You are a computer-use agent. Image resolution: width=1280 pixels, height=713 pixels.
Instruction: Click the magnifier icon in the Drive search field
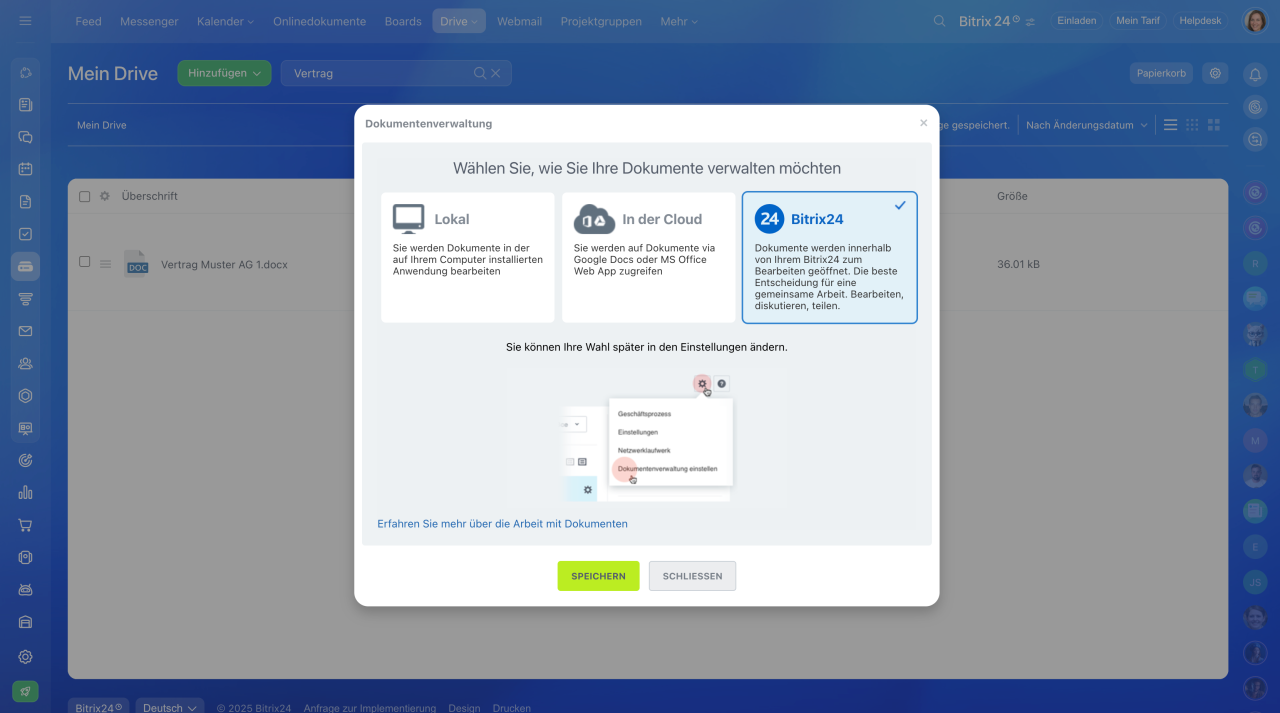[480, 73]
